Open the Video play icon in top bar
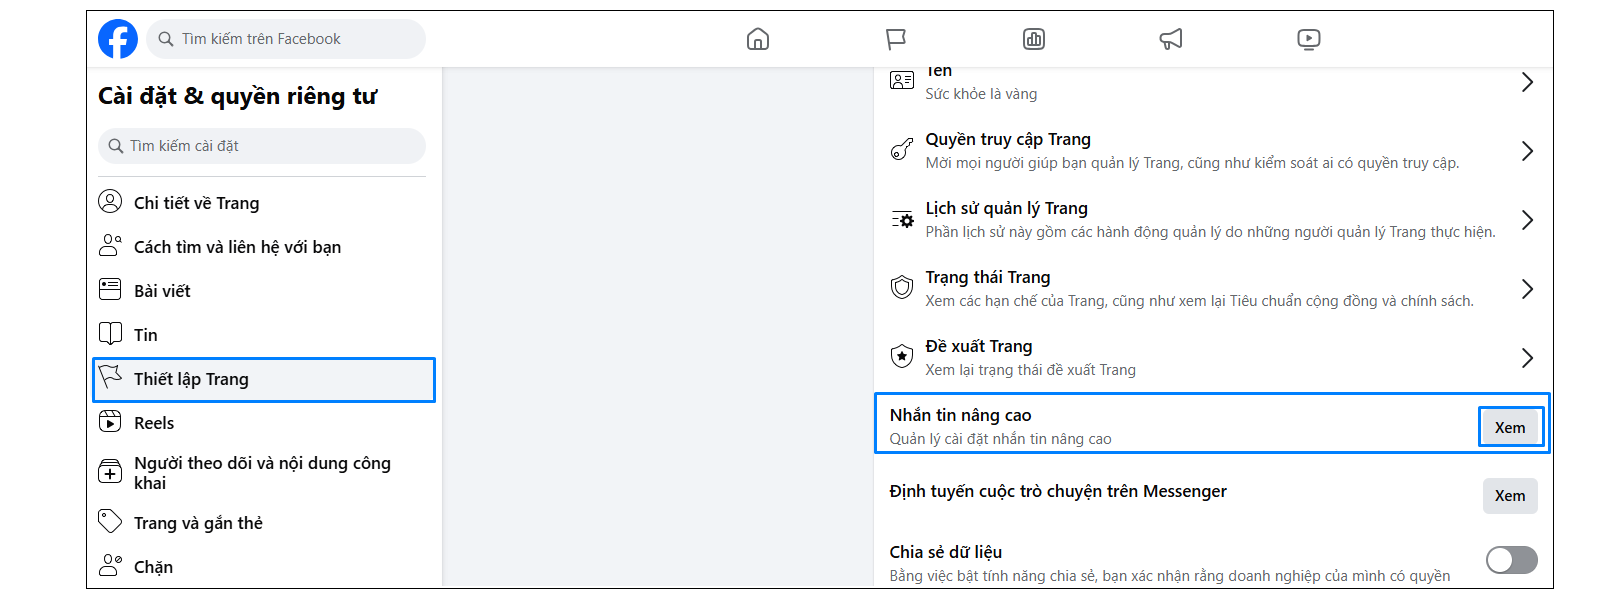The height and width of the screenshot is (597, 1598). click(x=1308, y=39)
